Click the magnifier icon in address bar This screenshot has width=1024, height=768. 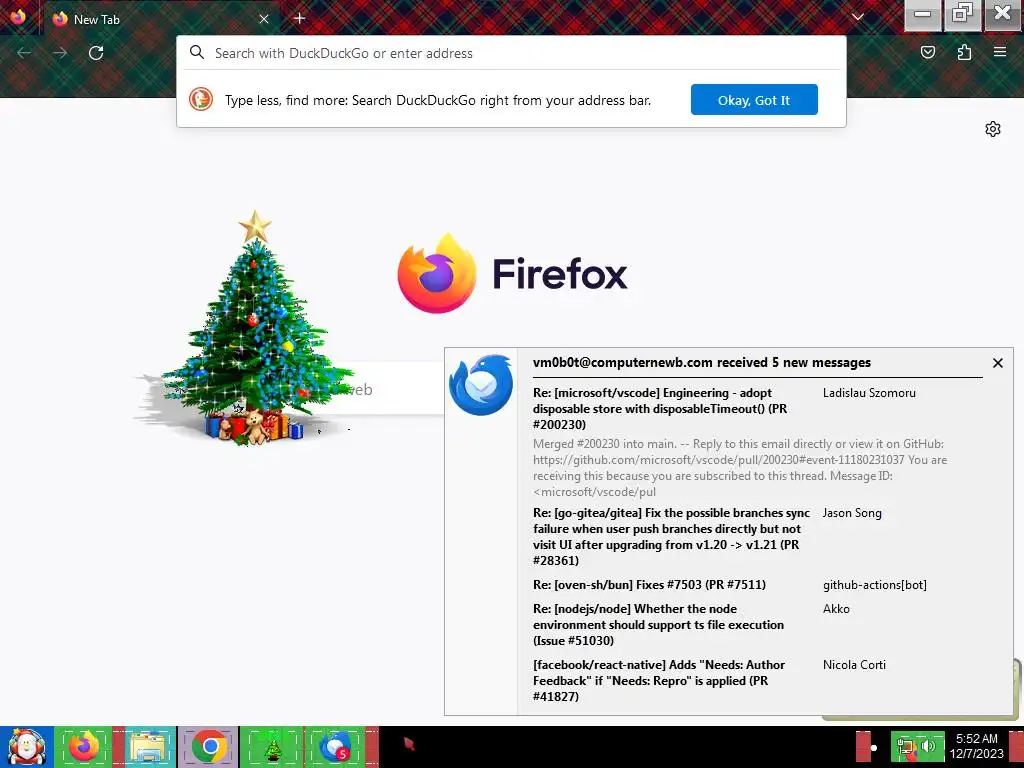[x=197, y=52]
